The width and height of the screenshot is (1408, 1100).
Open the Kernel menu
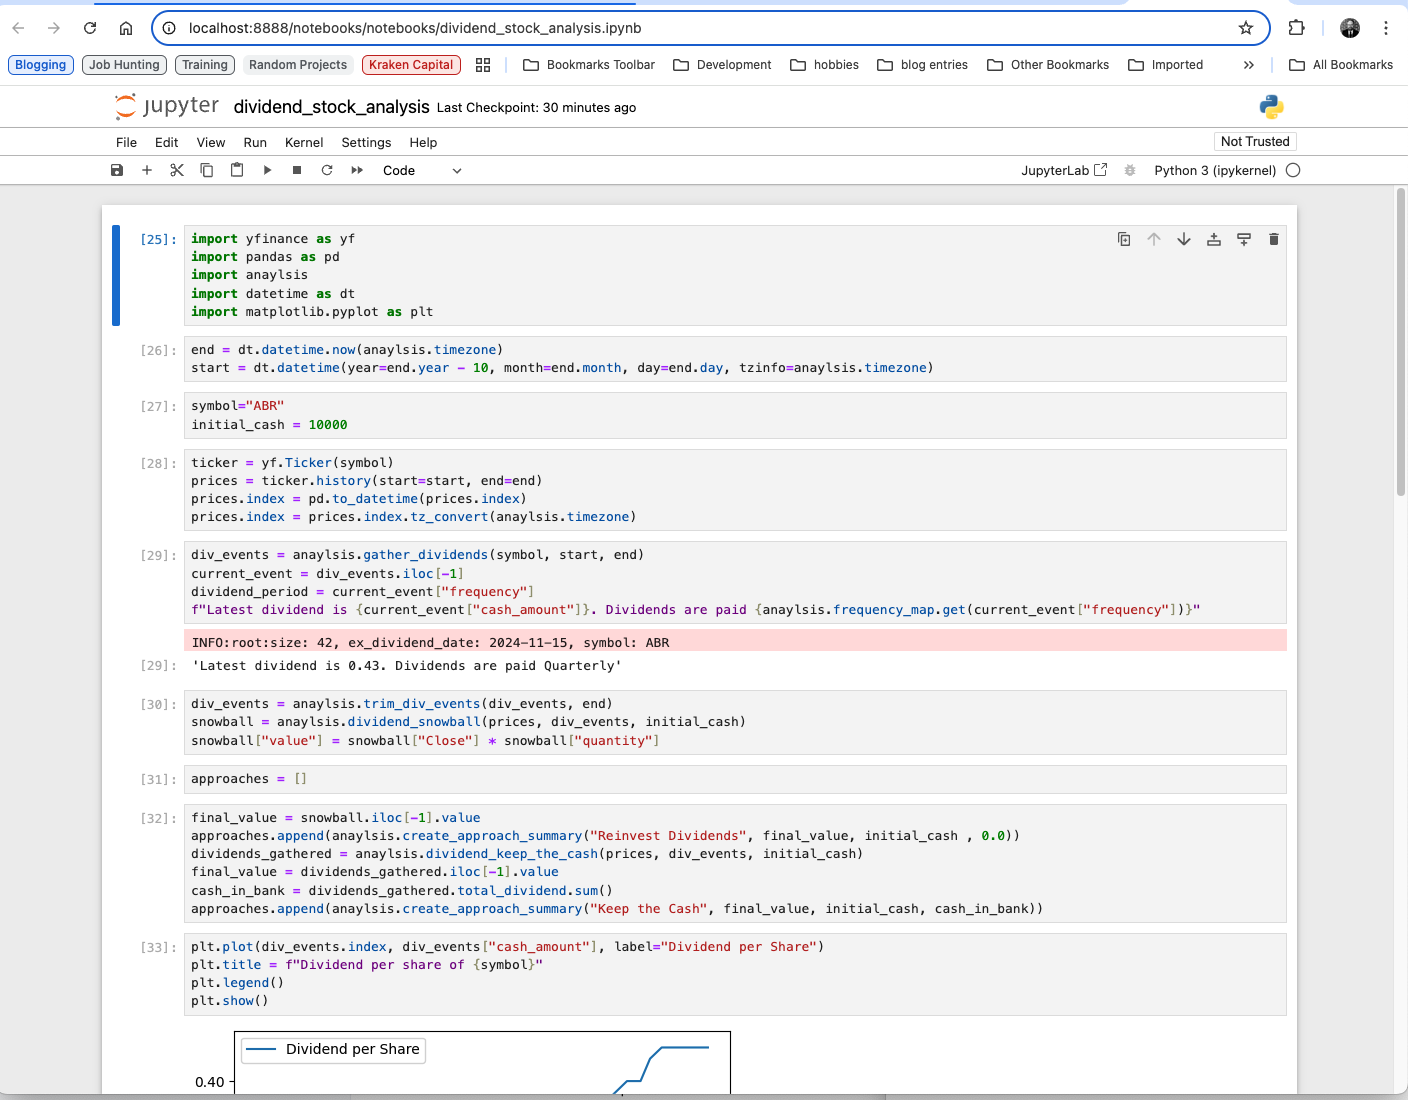[x=304, y=142]
